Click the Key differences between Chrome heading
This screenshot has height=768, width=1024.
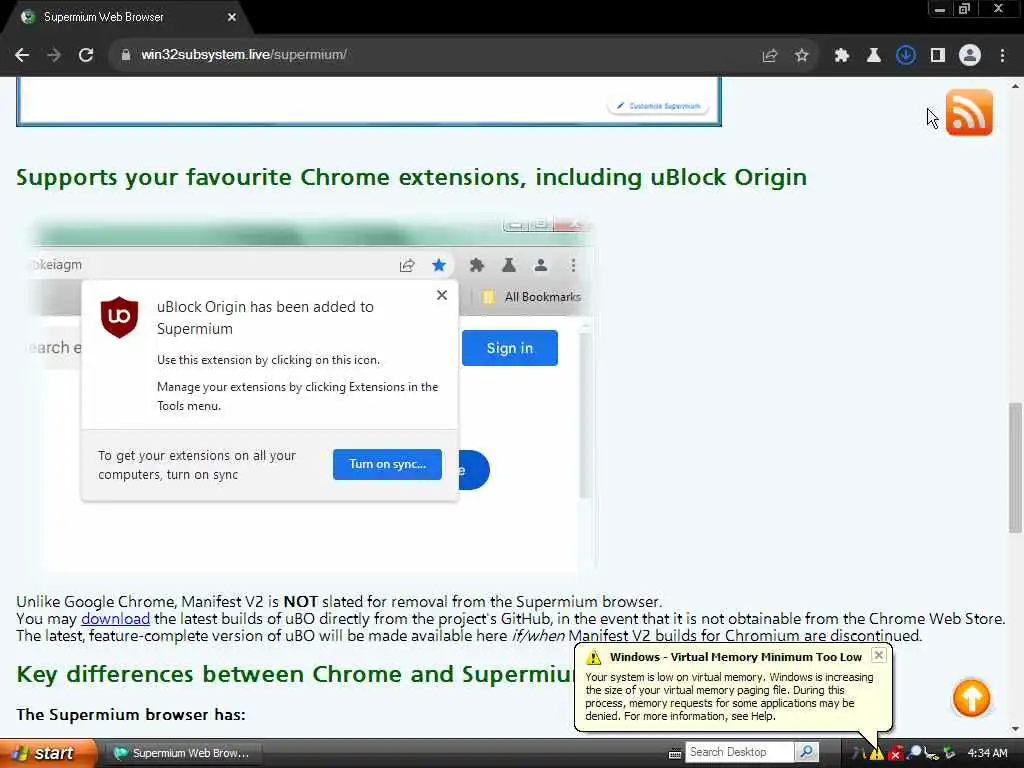[x=295, y=675]
